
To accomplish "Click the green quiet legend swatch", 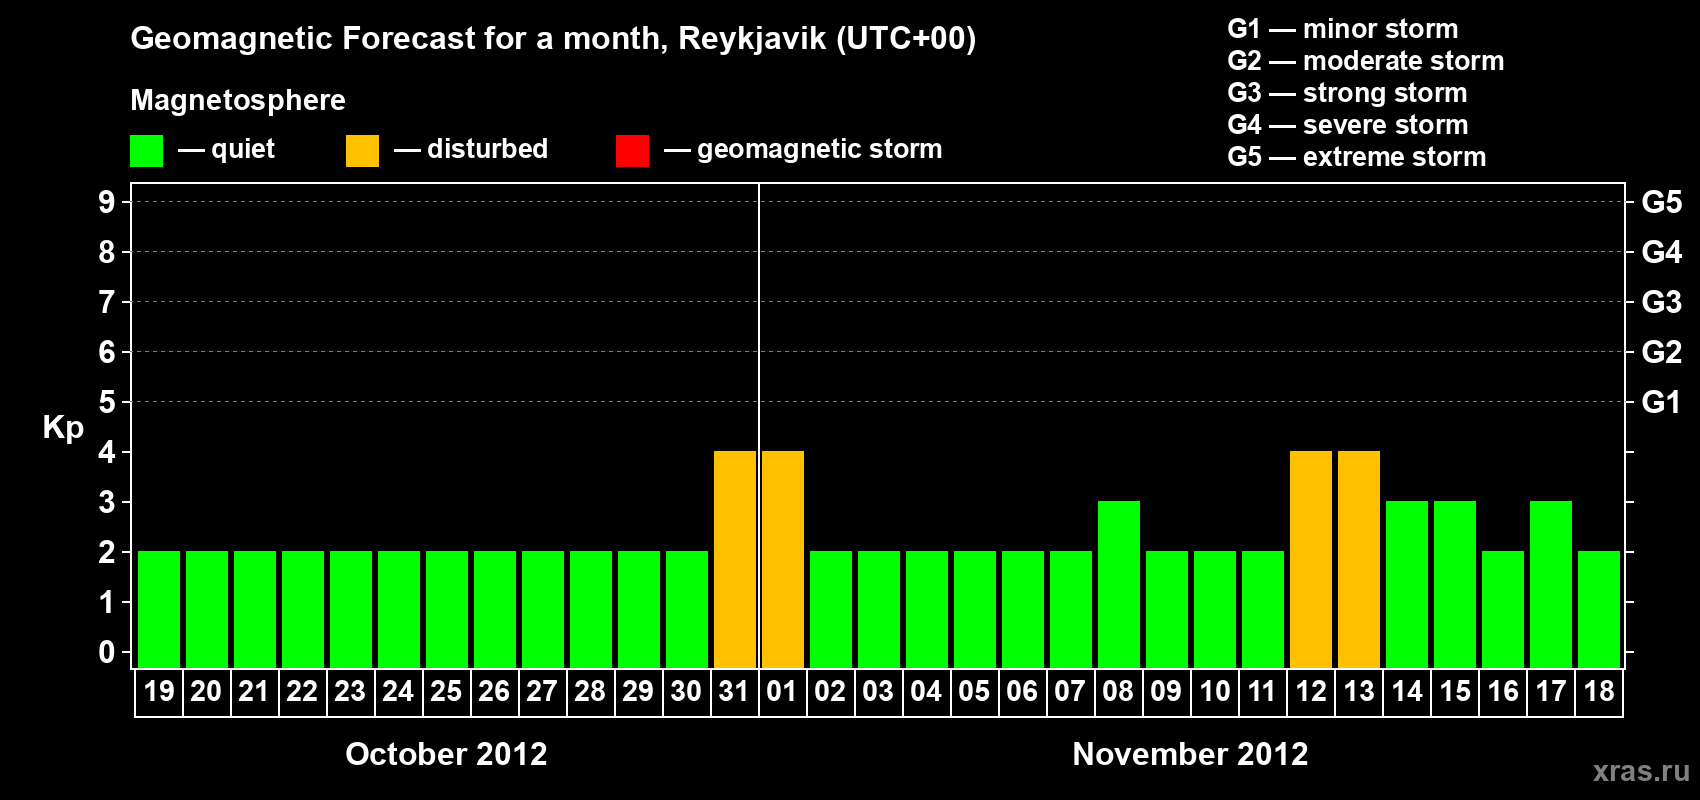I will tap(146, 151).
